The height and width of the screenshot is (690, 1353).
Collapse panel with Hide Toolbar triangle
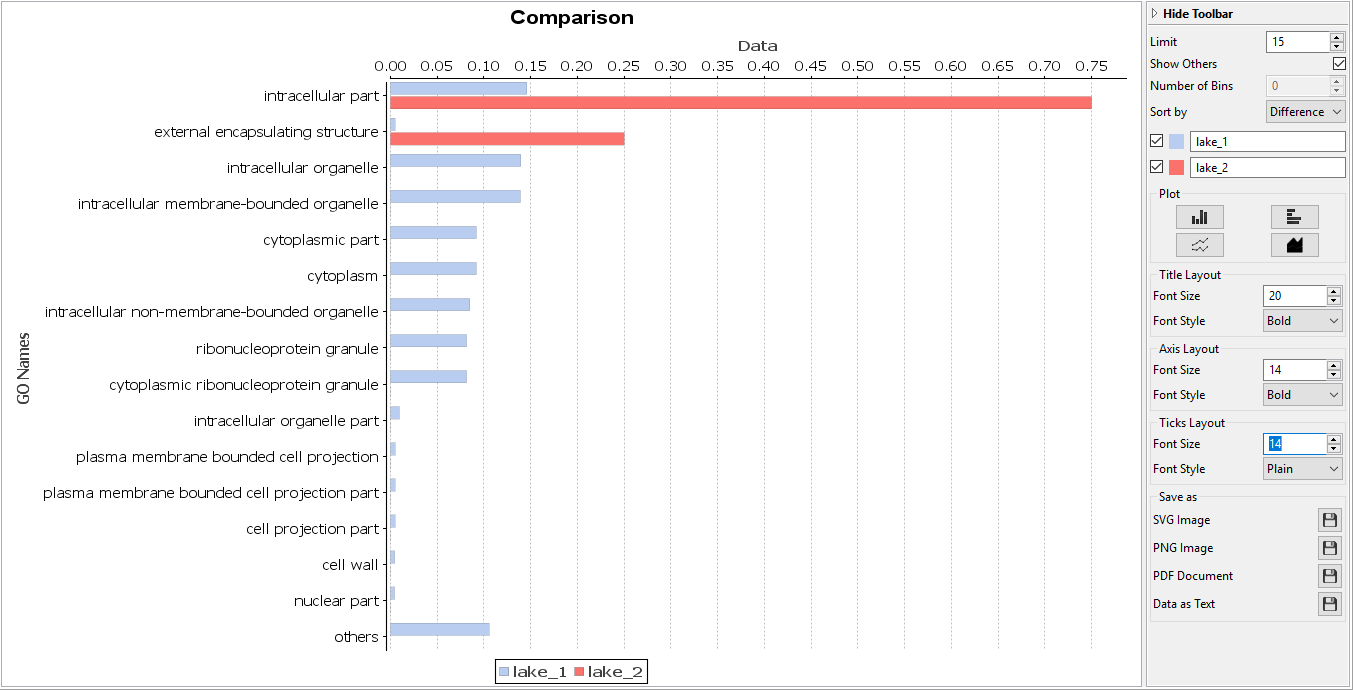click(1155, 14)
